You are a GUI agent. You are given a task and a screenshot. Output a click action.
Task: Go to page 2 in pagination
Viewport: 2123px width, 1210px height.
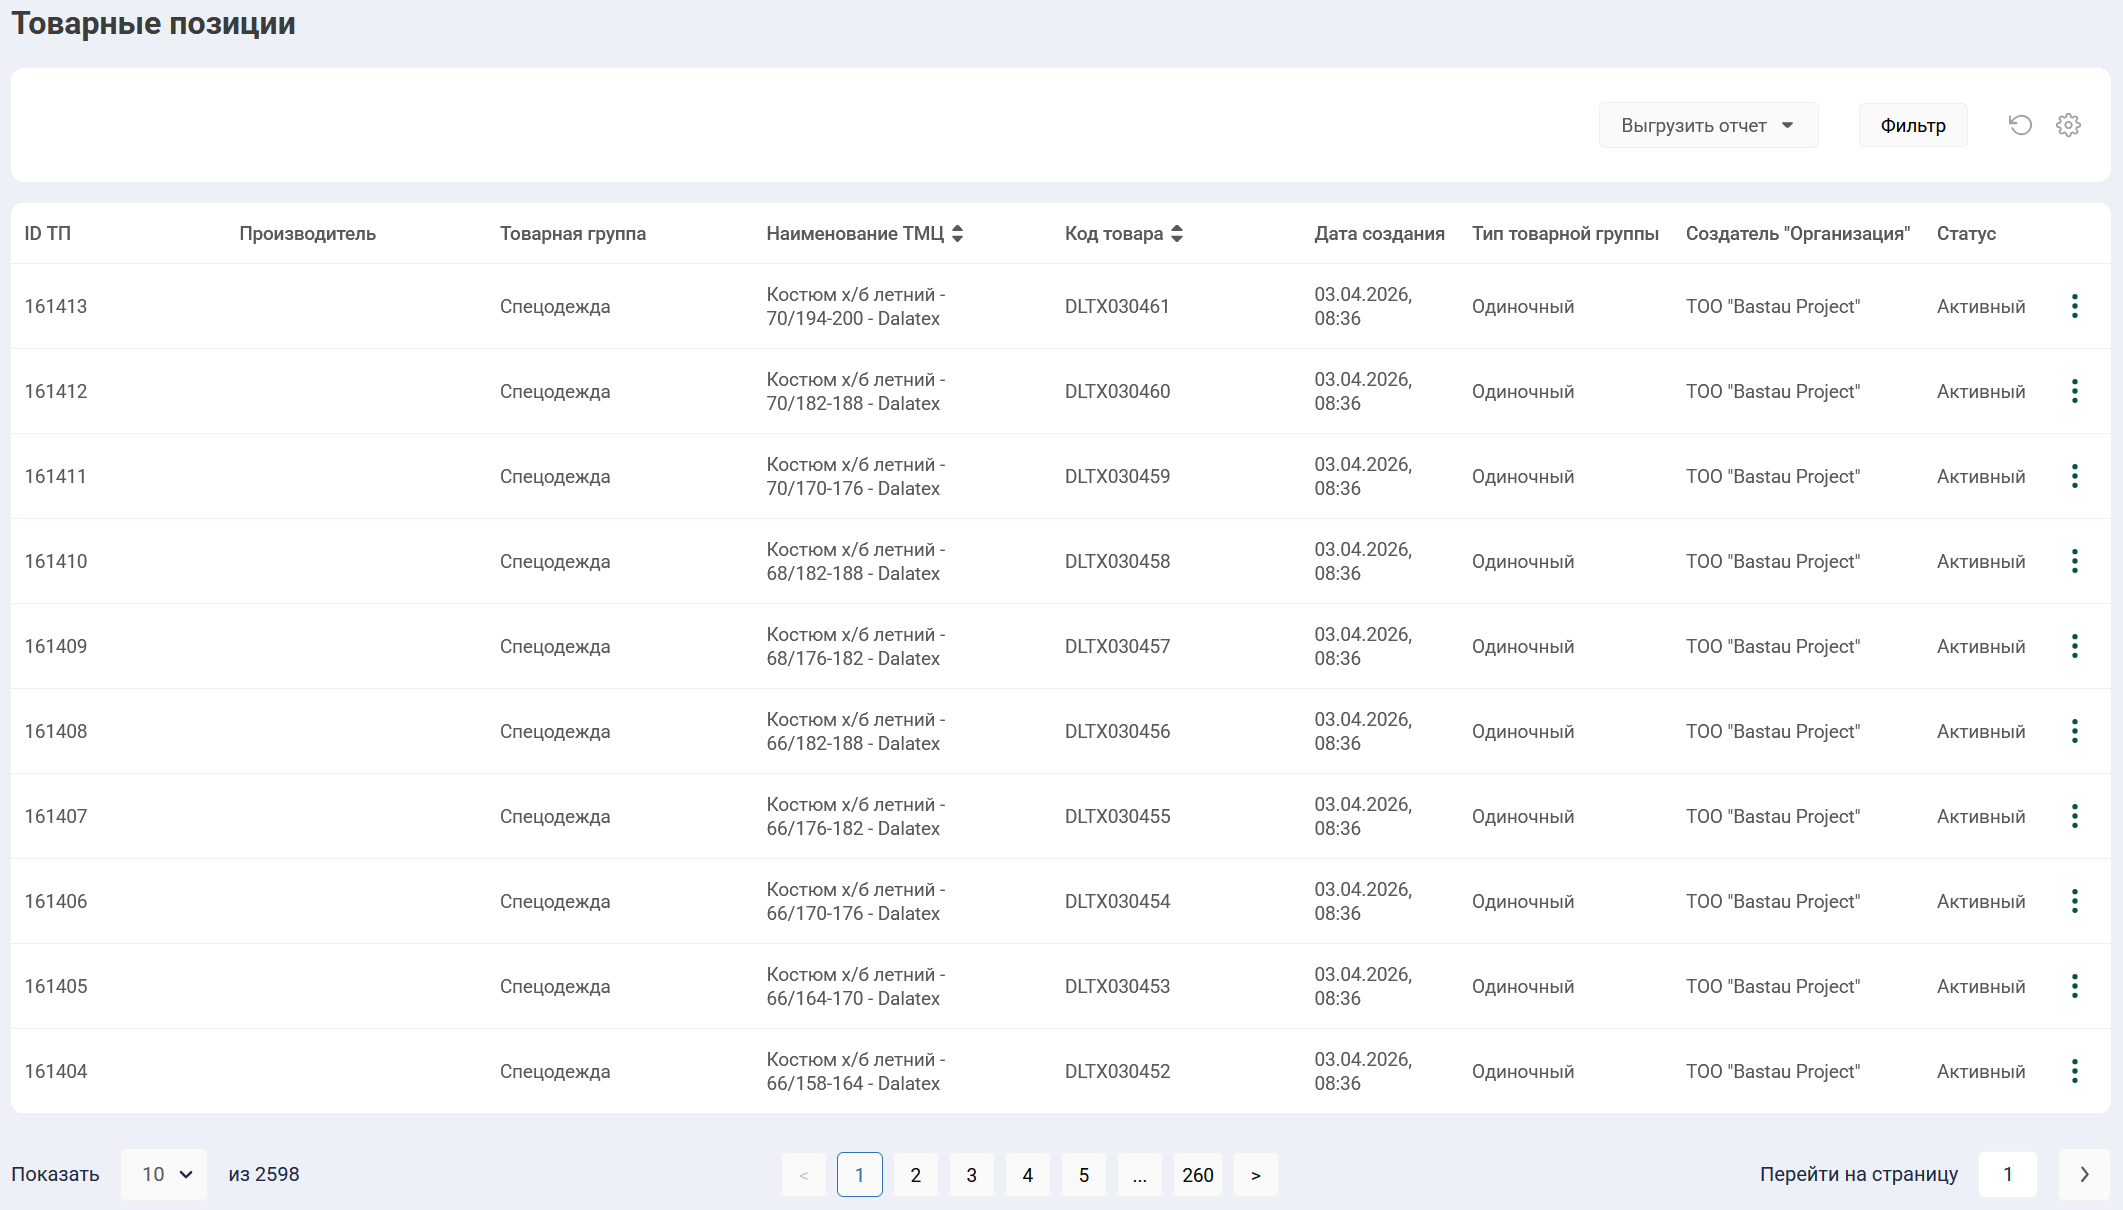click(915, 1175)
